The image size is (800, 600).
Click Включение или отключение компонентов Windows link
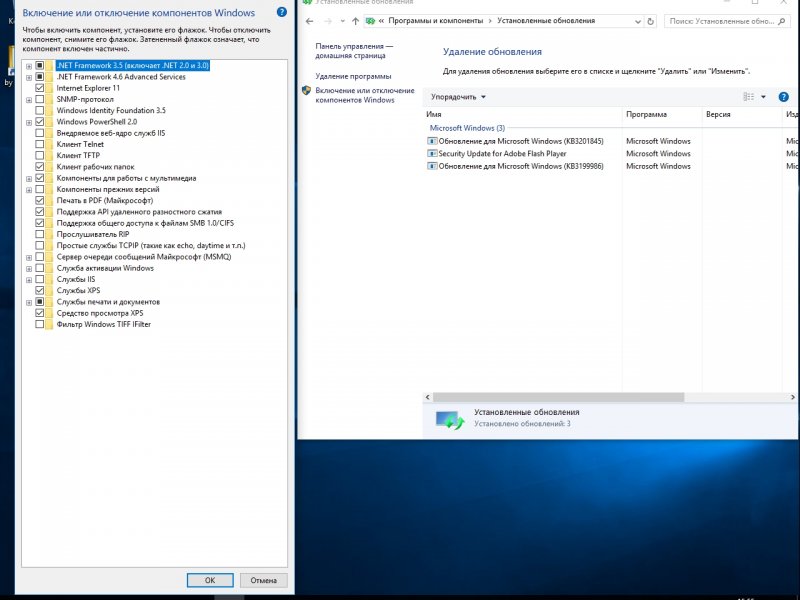365,95
